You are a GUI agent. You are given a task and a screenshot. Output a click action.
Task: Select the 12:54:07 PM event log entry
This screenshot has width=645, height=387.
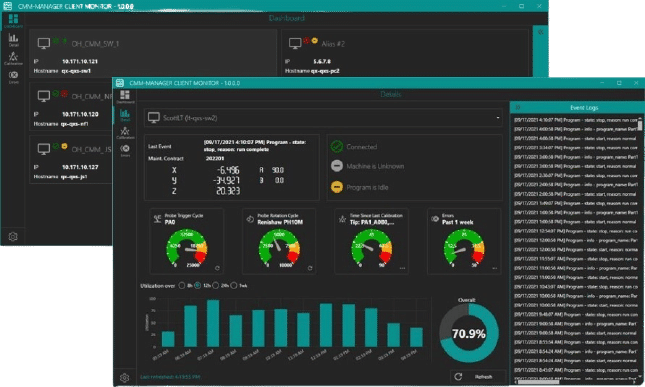pos(575,231)
